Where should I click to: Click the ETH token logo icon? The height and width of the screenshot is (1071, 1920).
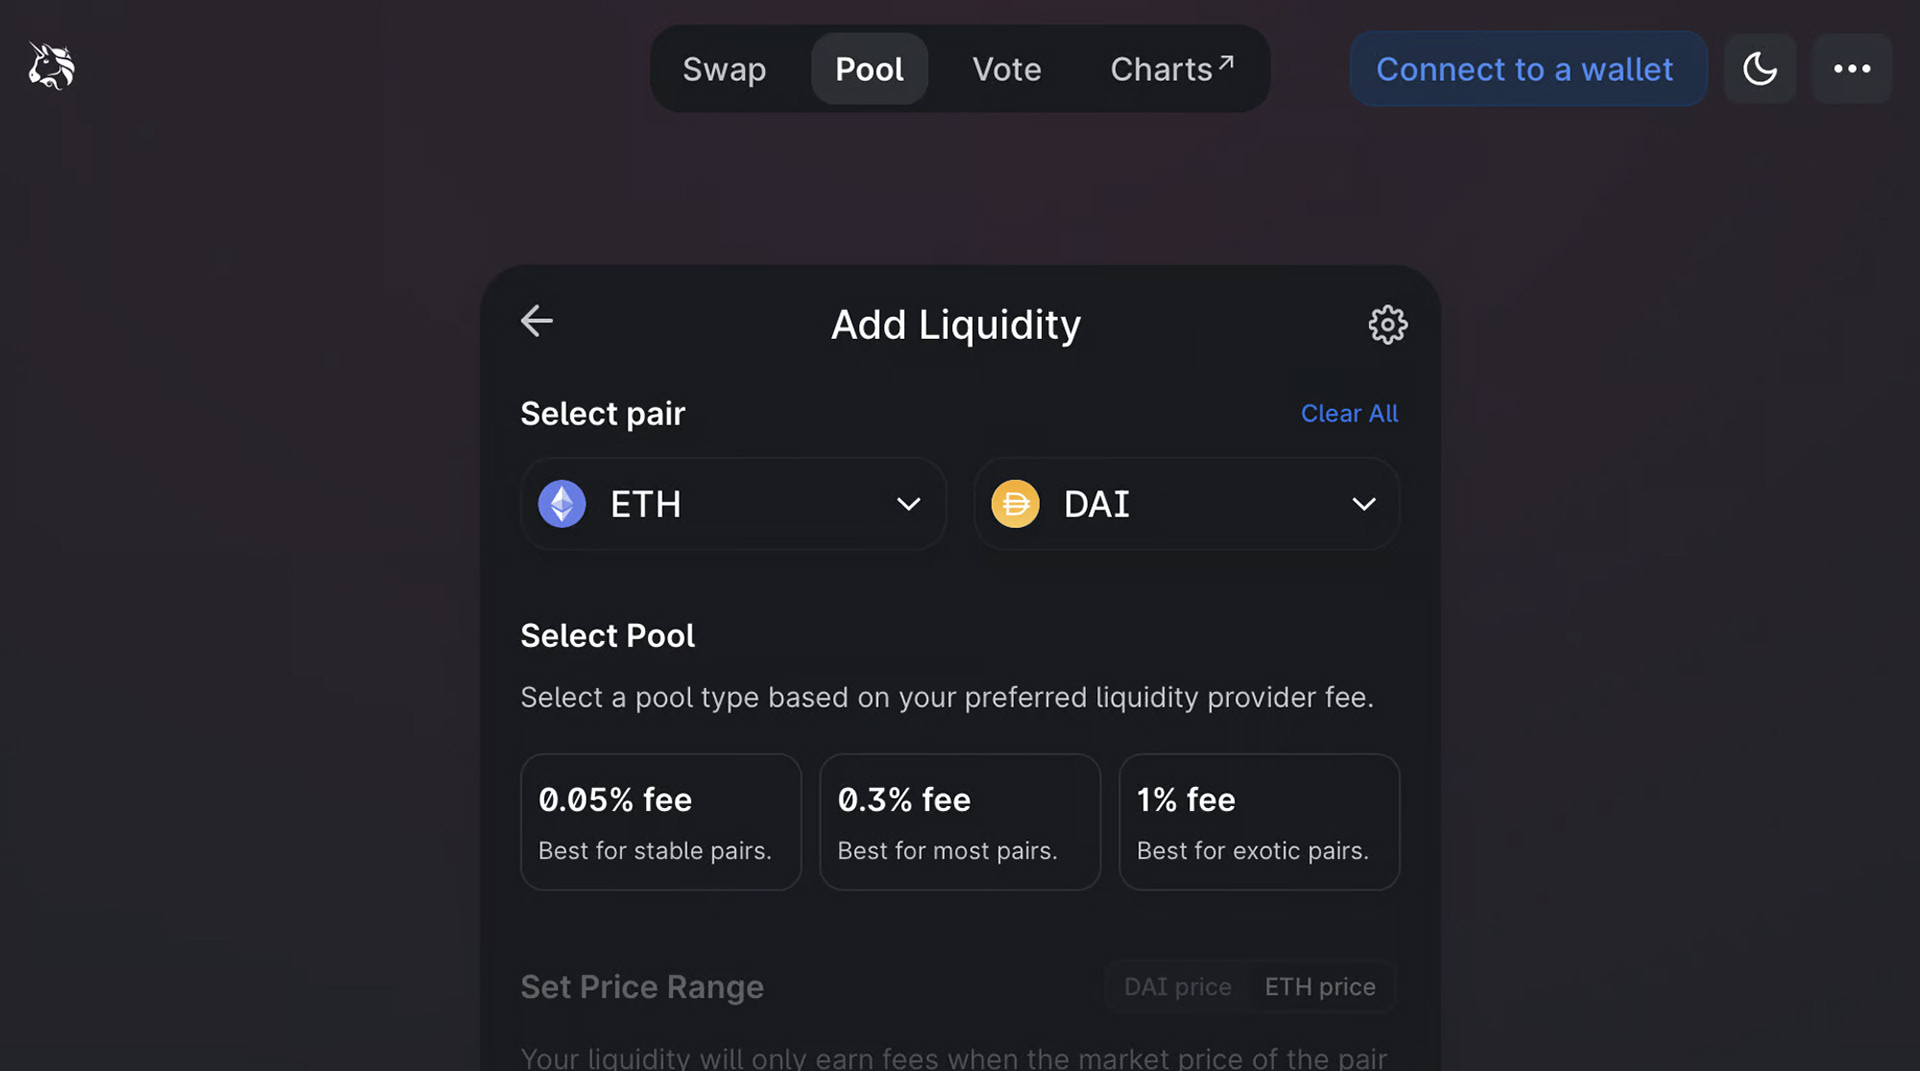point(562,504)
